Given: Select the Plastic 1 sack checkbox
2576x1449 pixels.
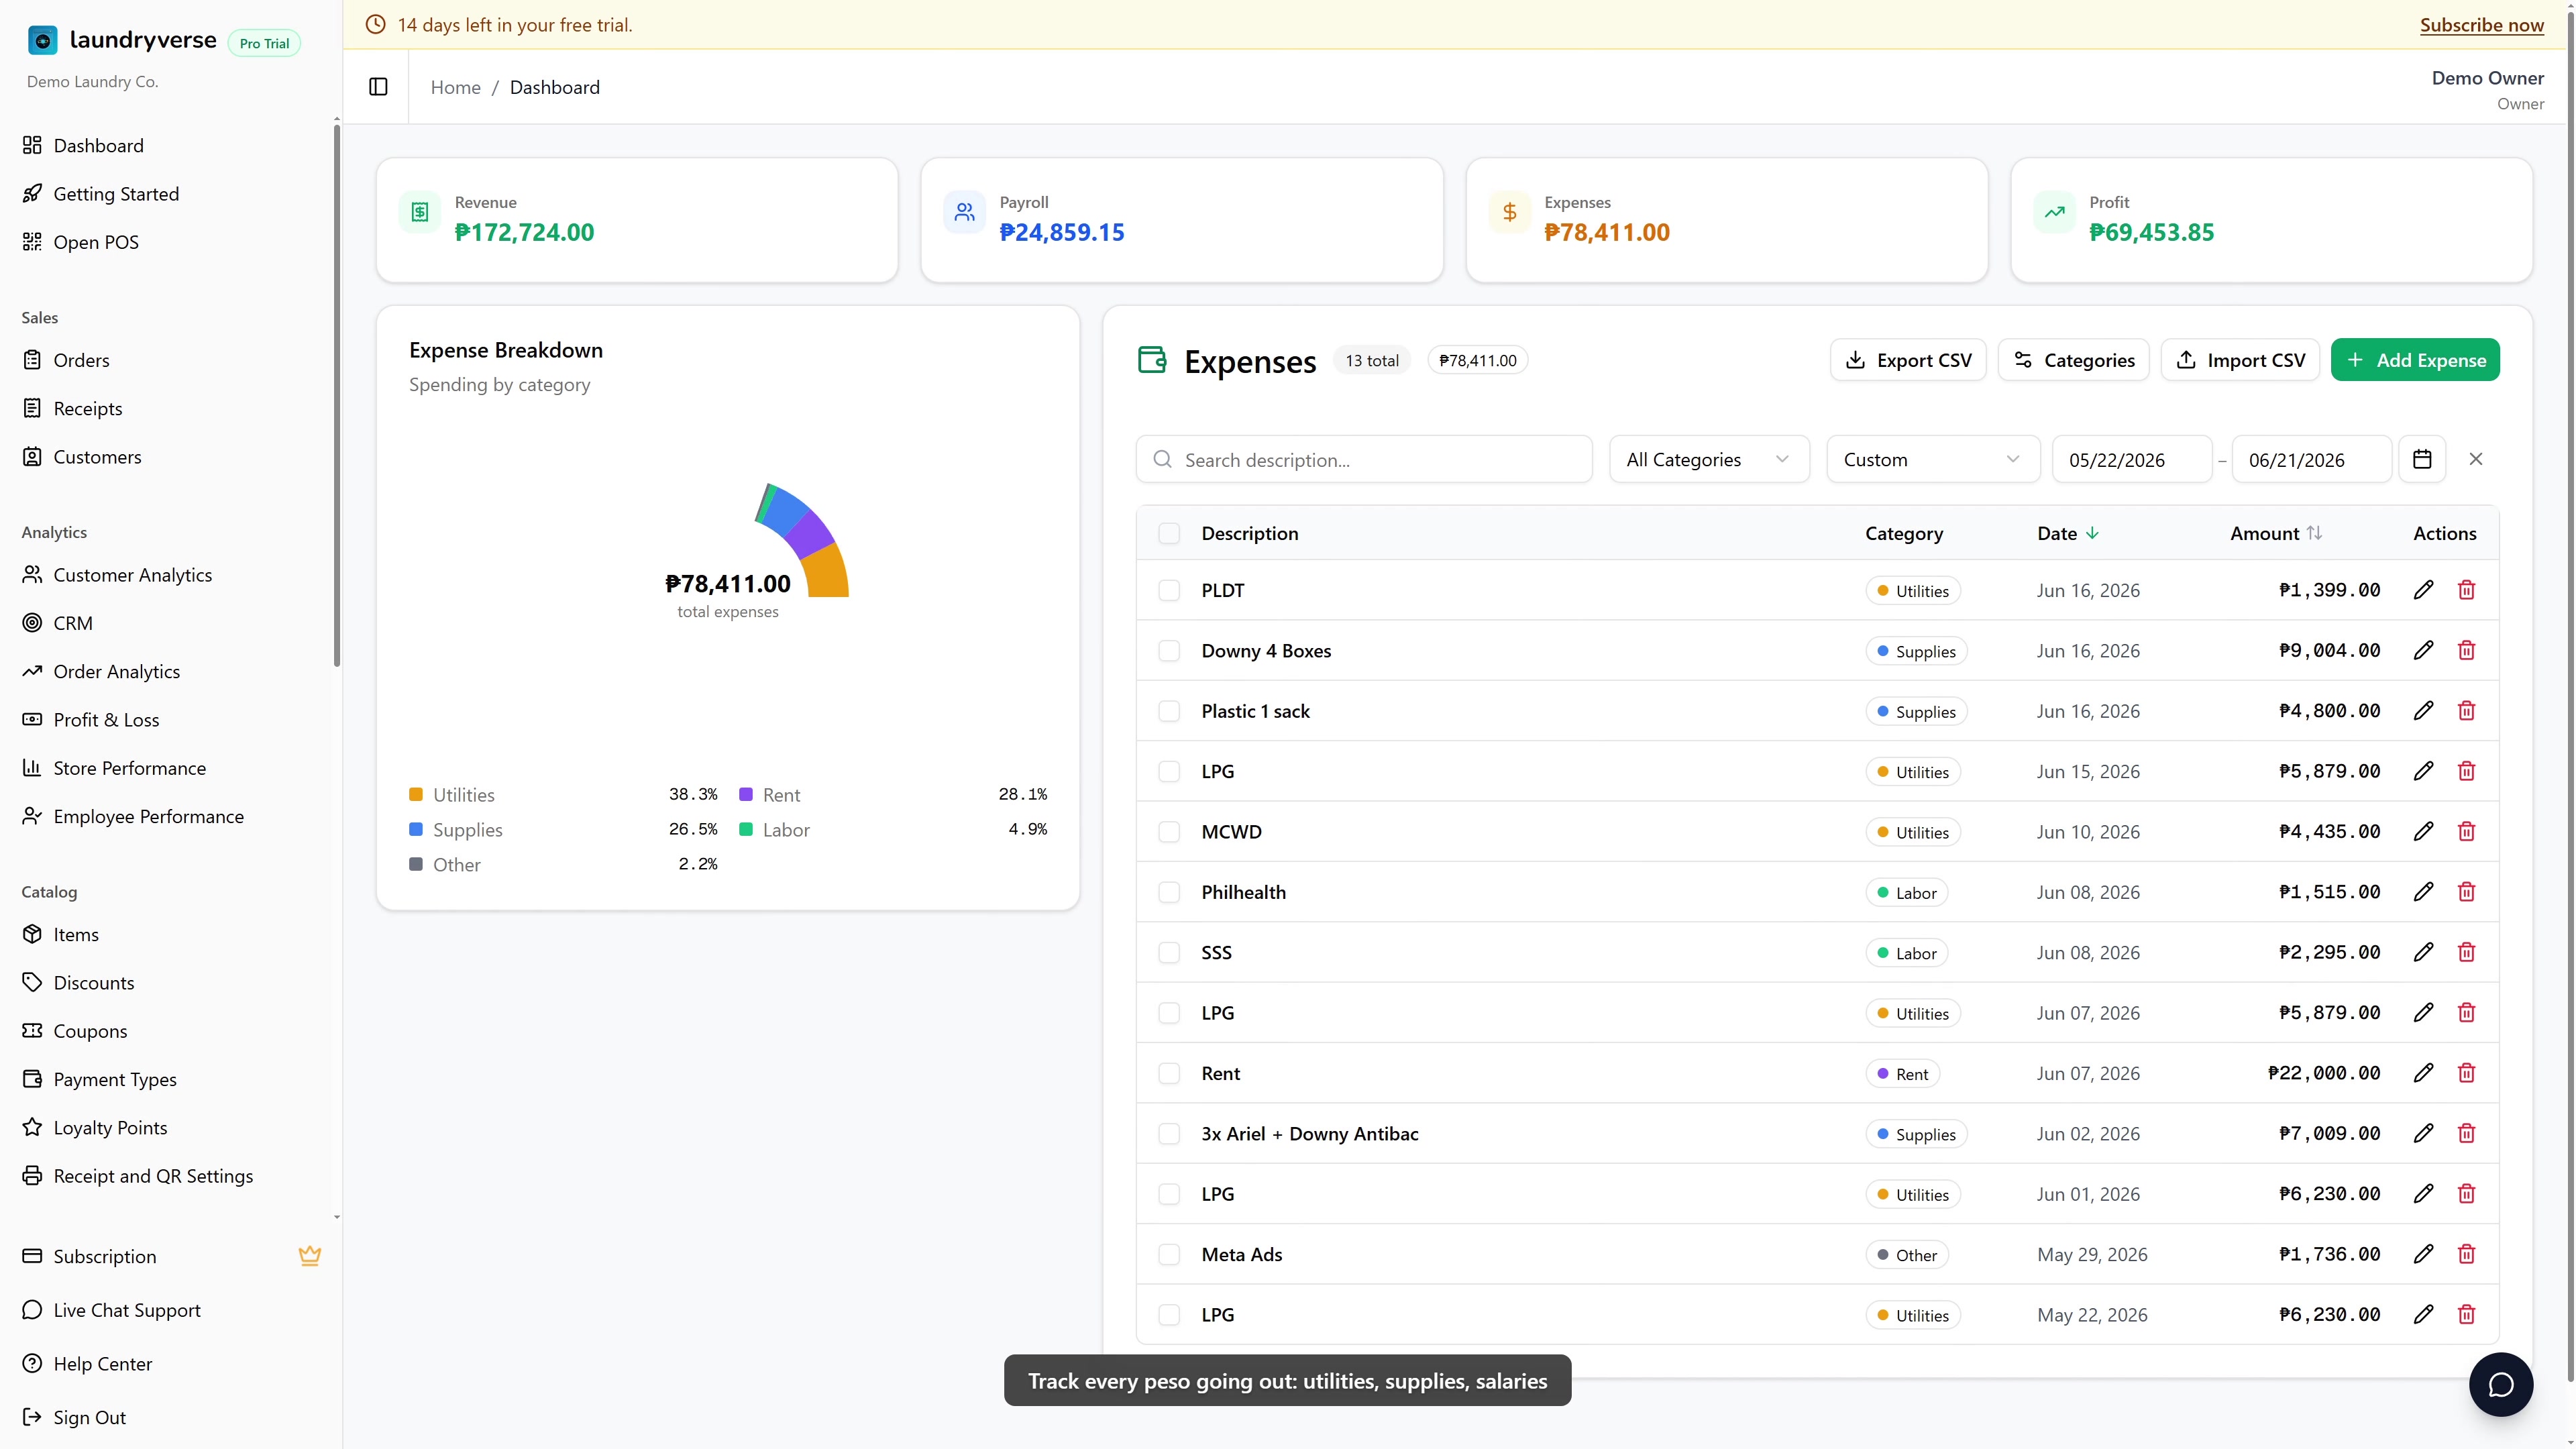Looking at the screenshot, I should pyautogui.click(x=1169, y=711).
